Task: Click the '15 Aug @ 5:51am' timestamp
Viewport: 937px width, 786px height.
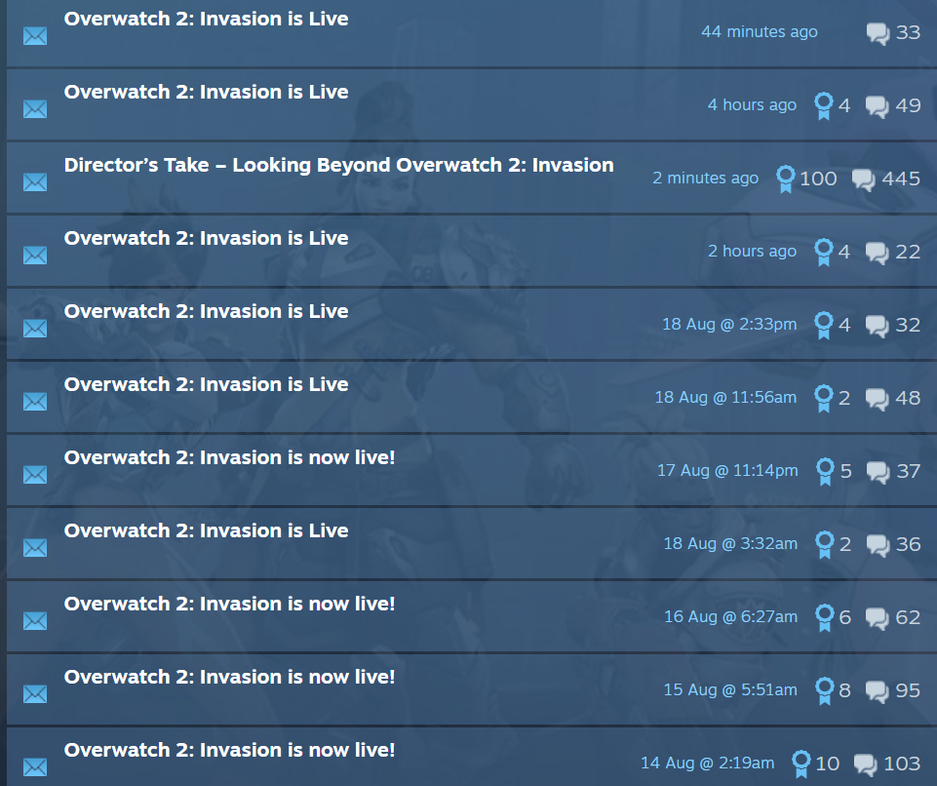Action: (730, 690)
